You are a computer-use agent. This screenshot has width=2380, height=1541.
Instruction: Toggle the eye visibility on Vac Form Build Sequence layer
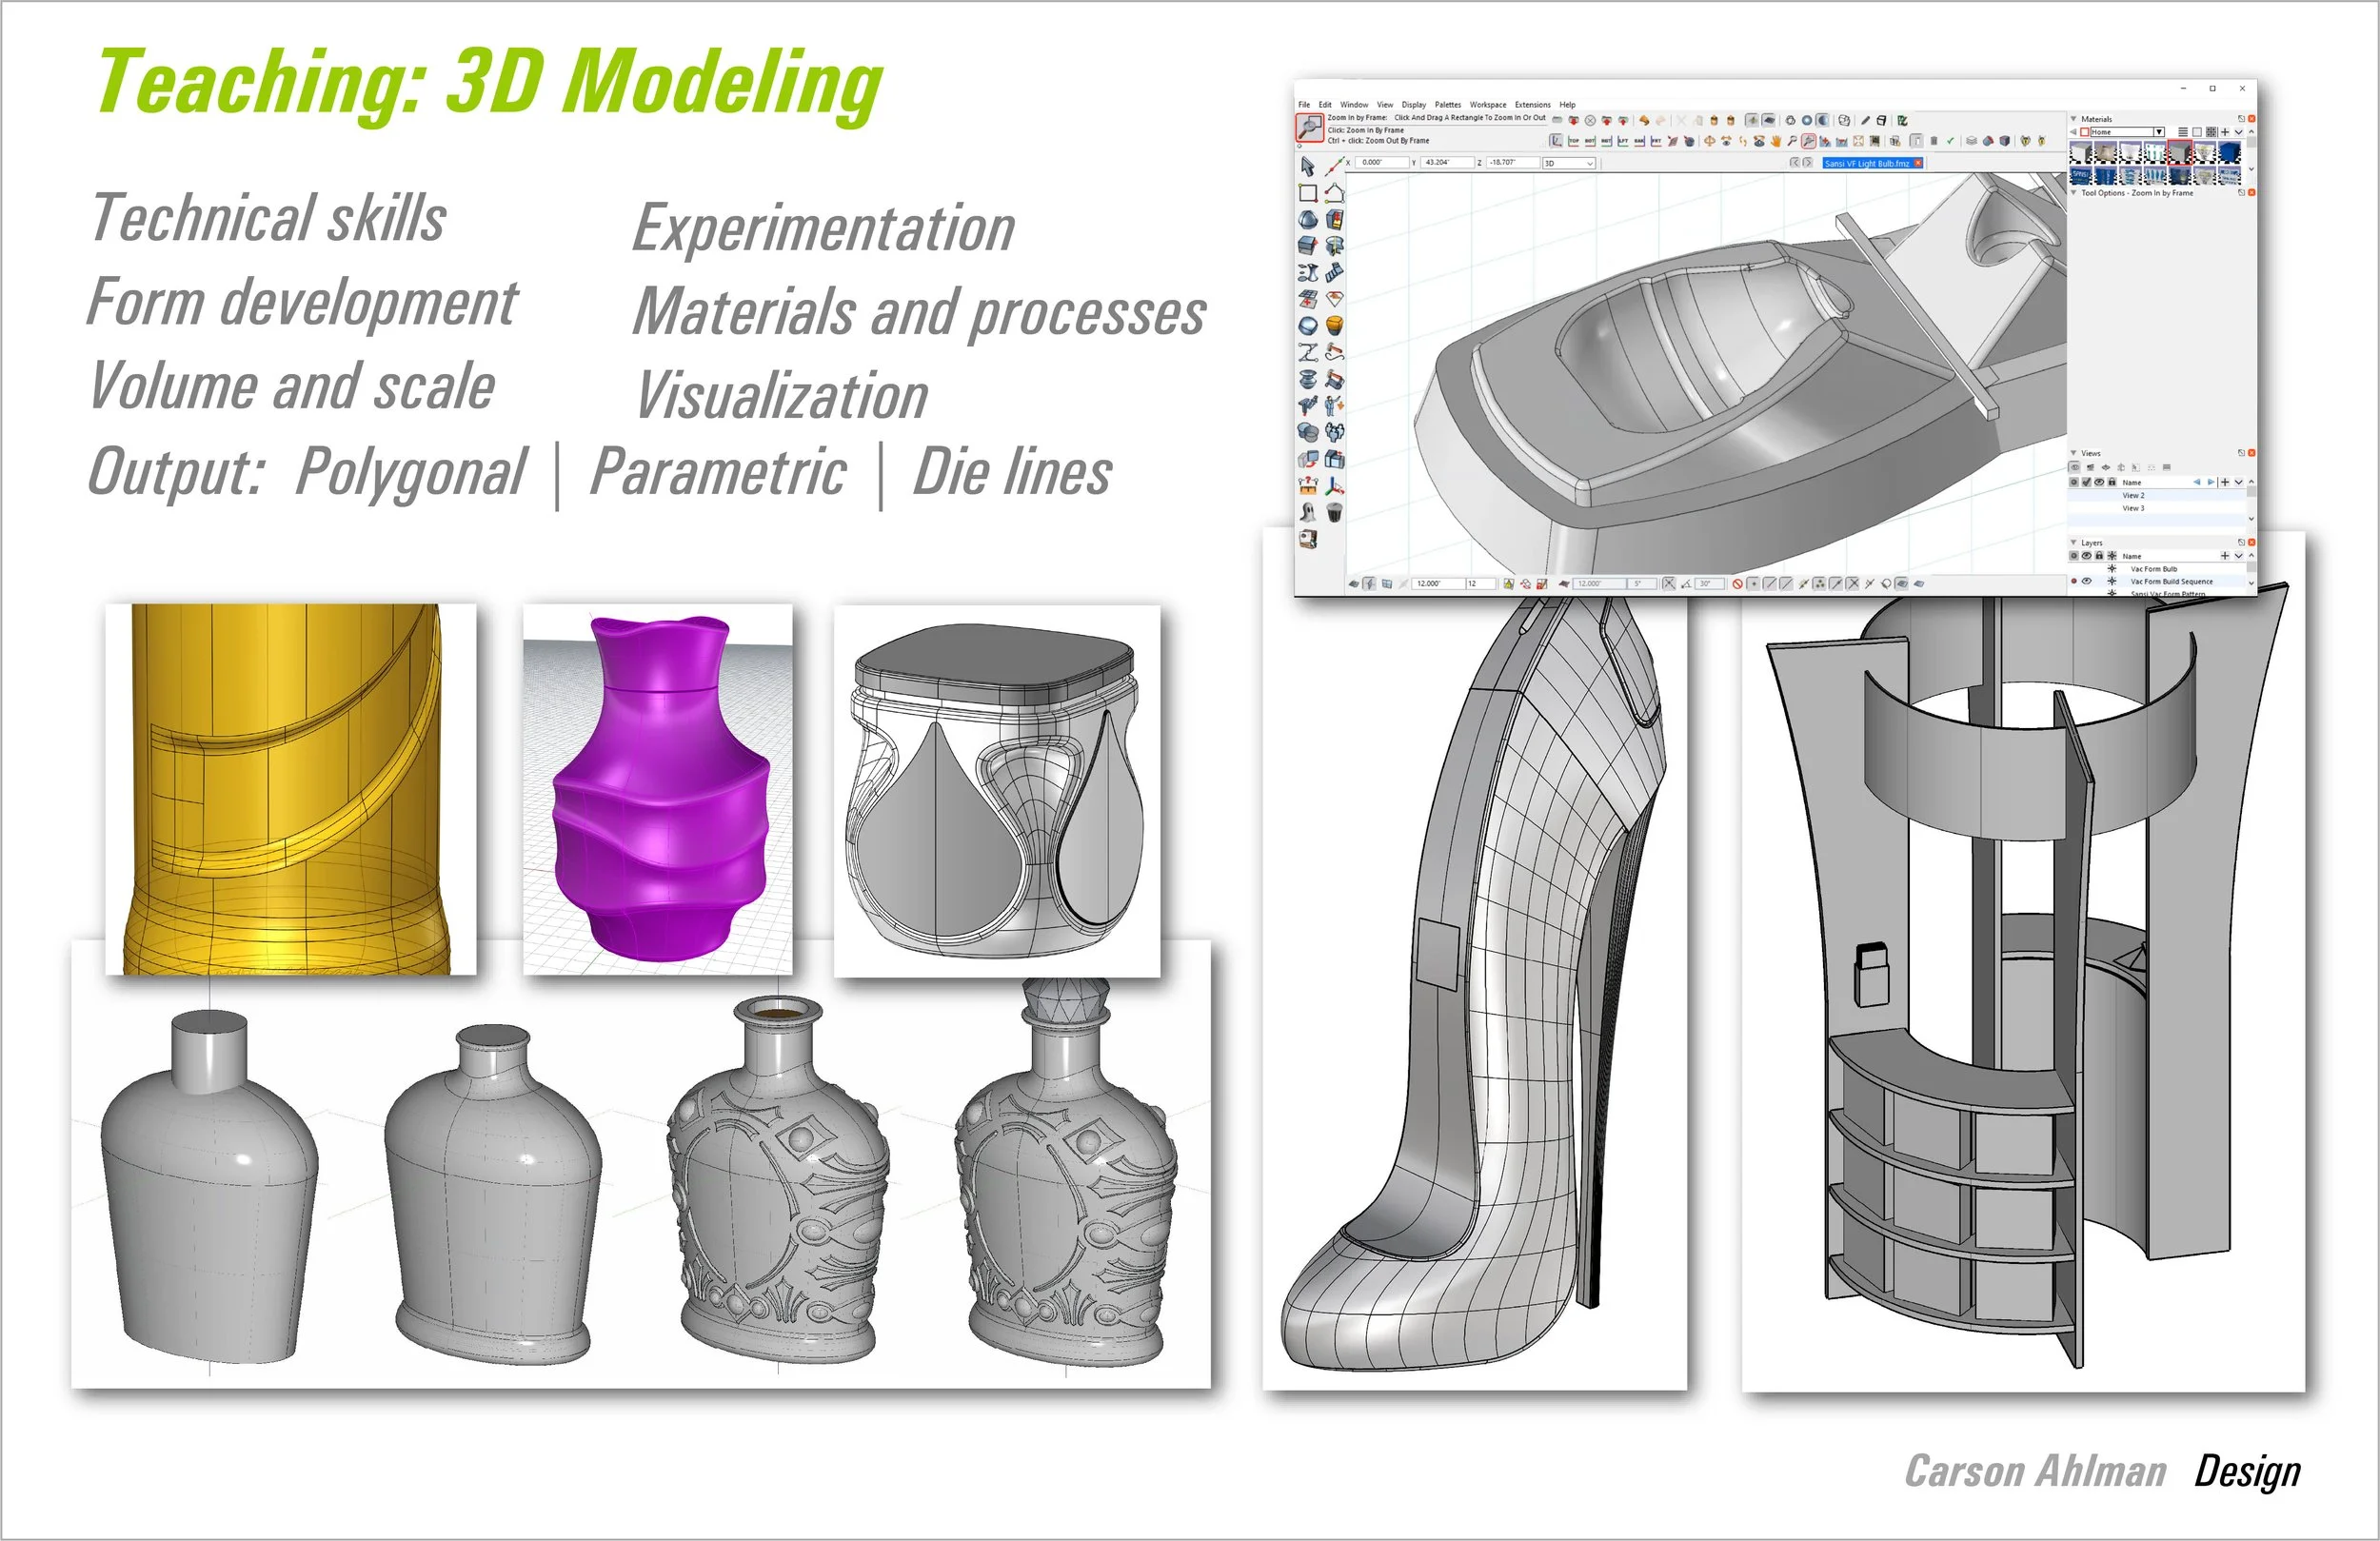[x=2085, y=582]
